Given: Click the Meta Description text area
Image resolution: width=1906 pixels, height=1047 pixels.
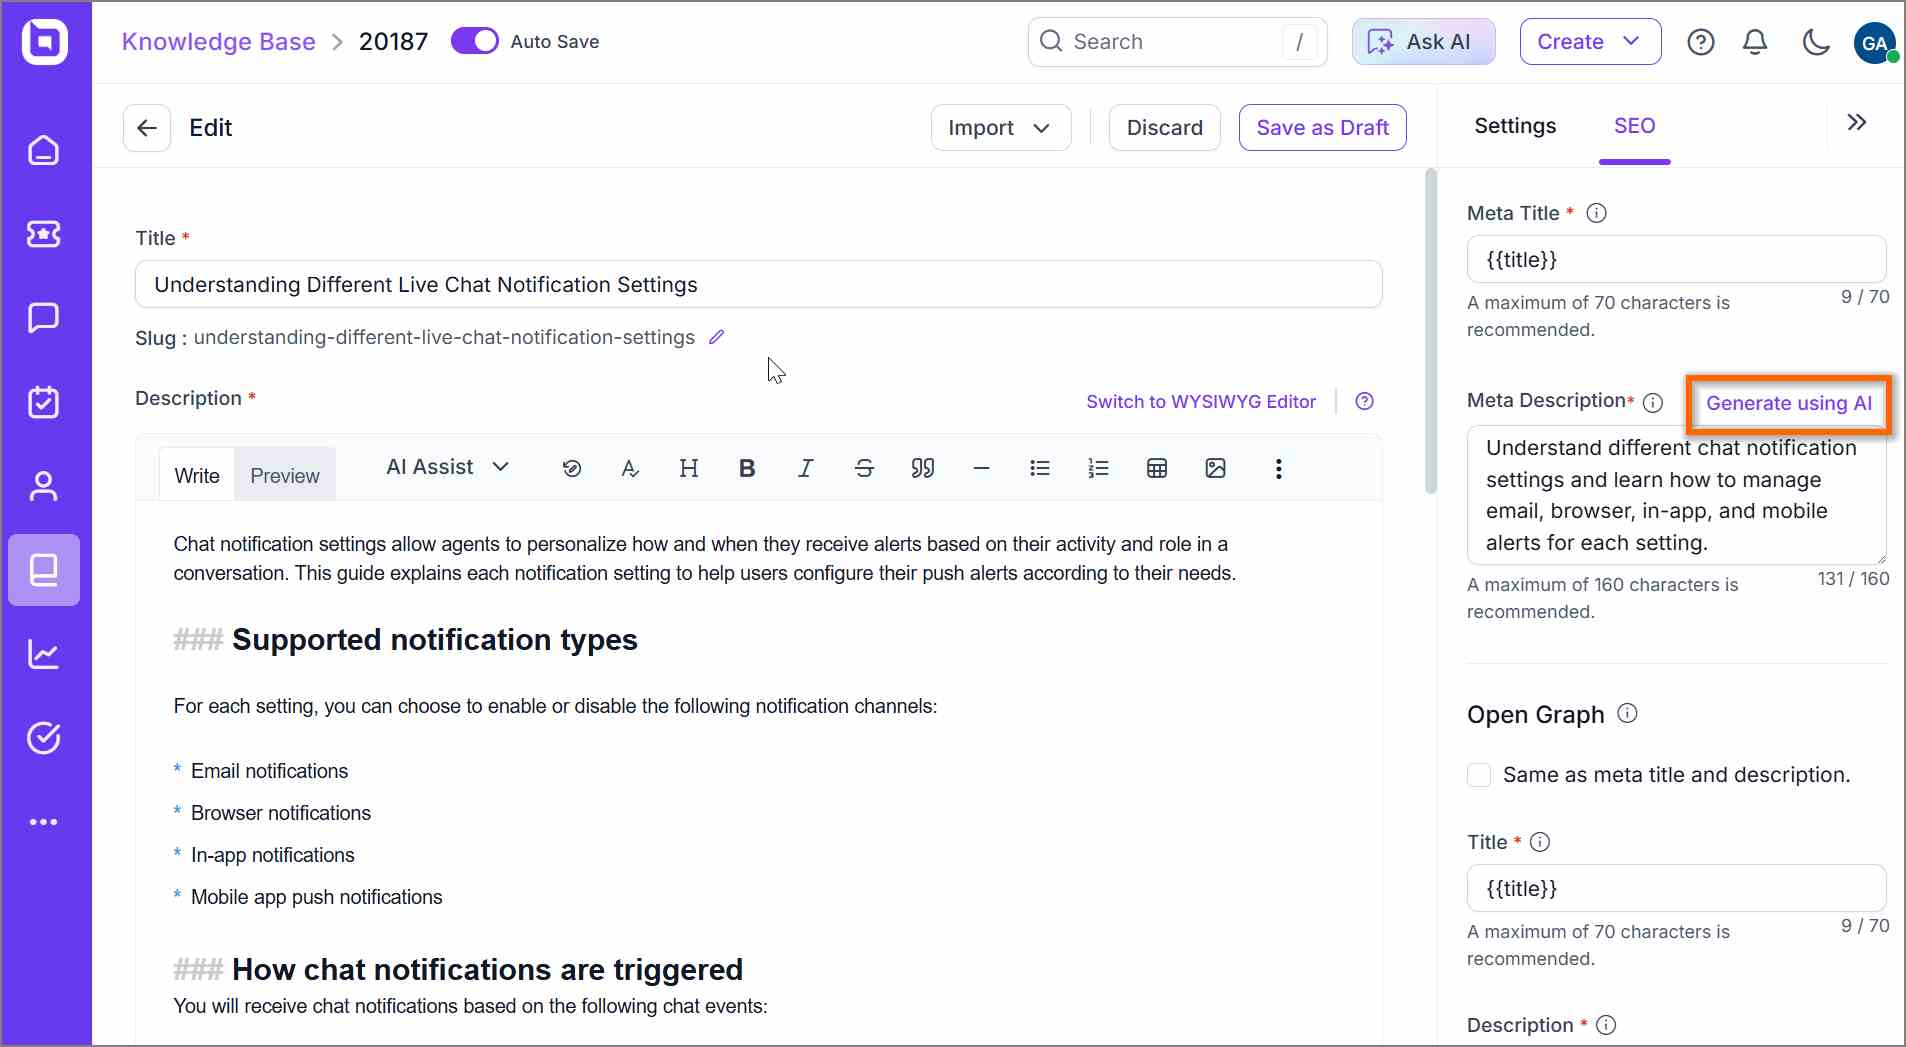Looking at the screenshot, I should [x=1676, y=495].
